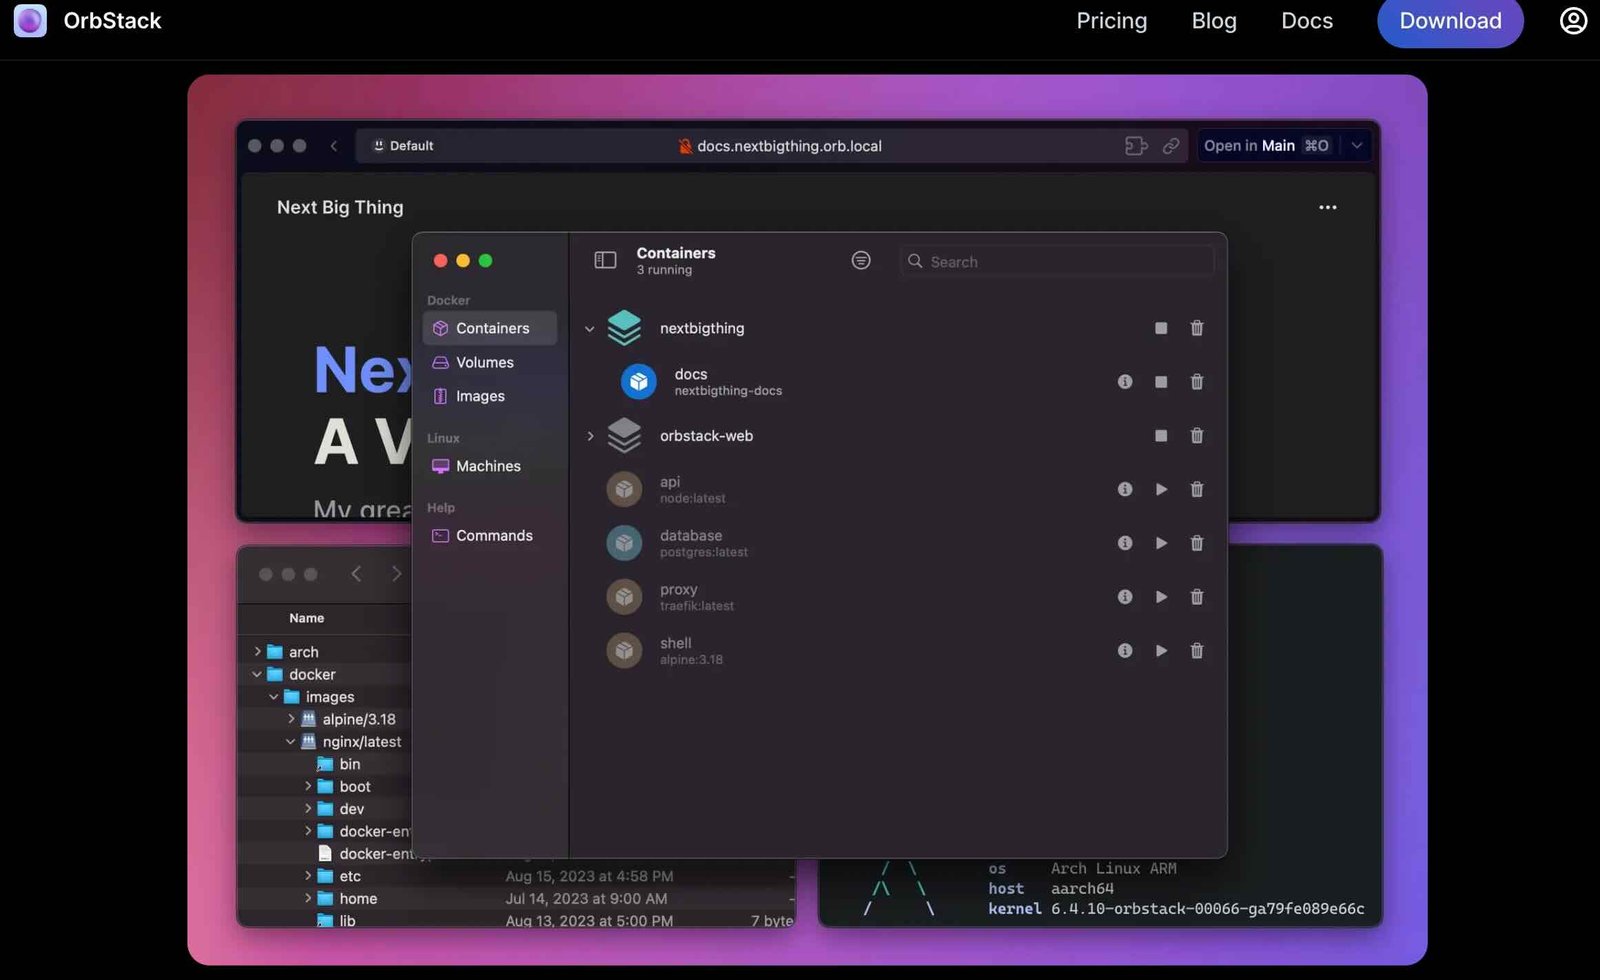Viewport: 1600px width, 980px height.
Task: Delete the nextbigthing group
Action: (x=1197, y=328)
